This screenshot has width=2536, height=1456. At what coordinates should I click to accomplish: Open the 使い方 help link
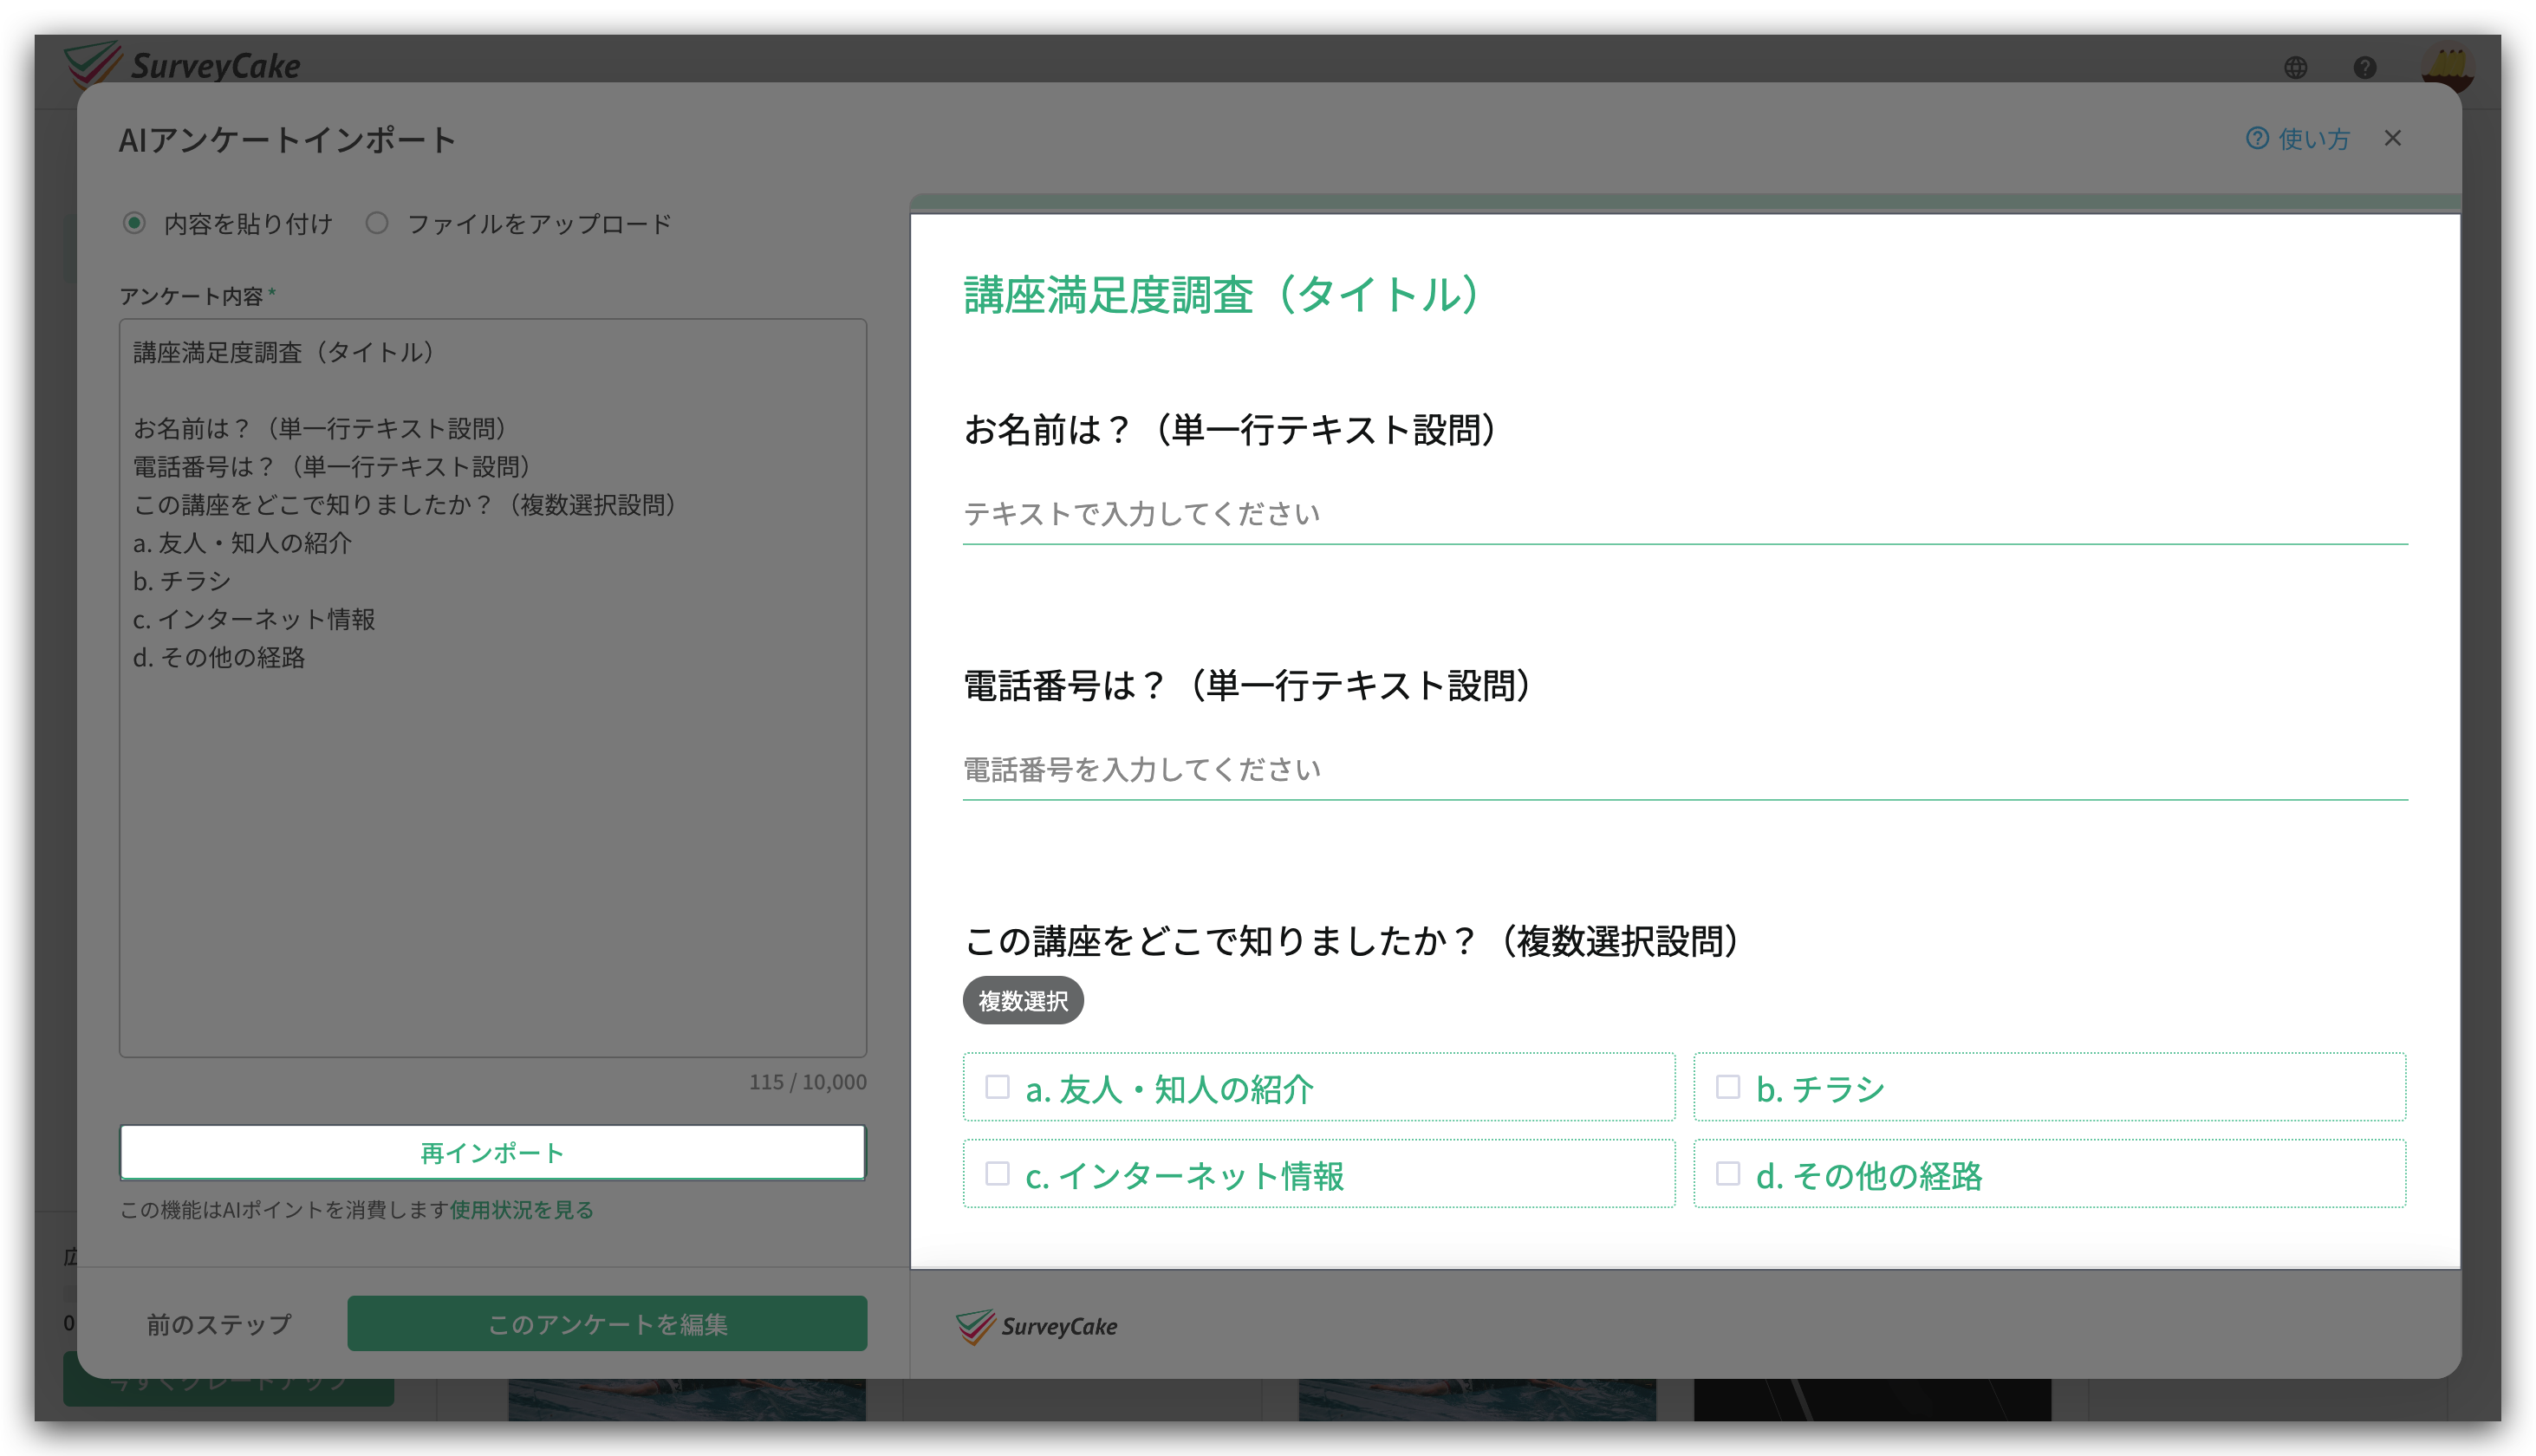pos(2297,138)
